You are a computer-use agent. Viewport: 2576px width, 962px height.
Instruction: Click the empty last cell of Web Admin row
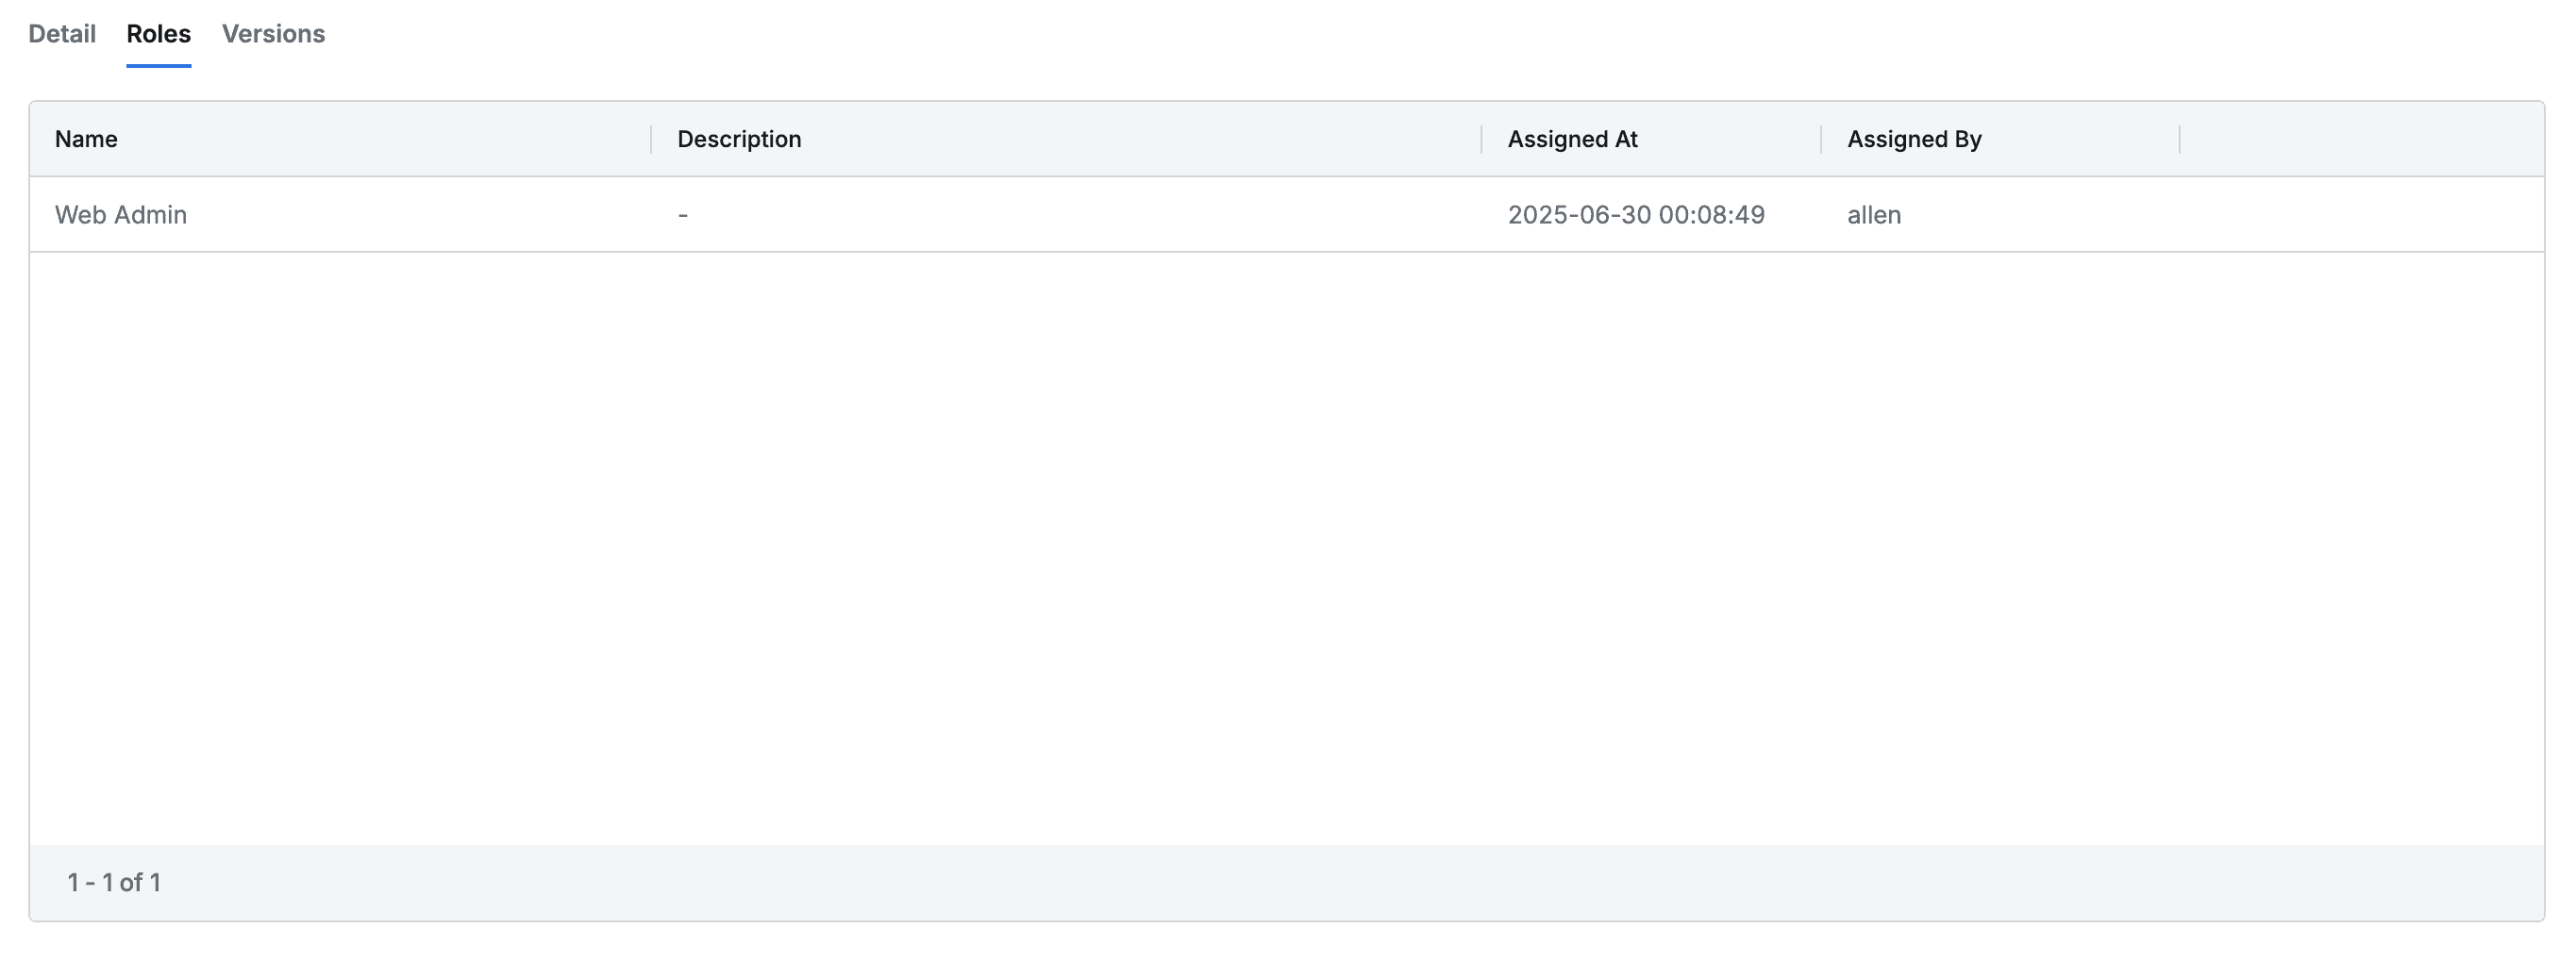pos(2360,215)
